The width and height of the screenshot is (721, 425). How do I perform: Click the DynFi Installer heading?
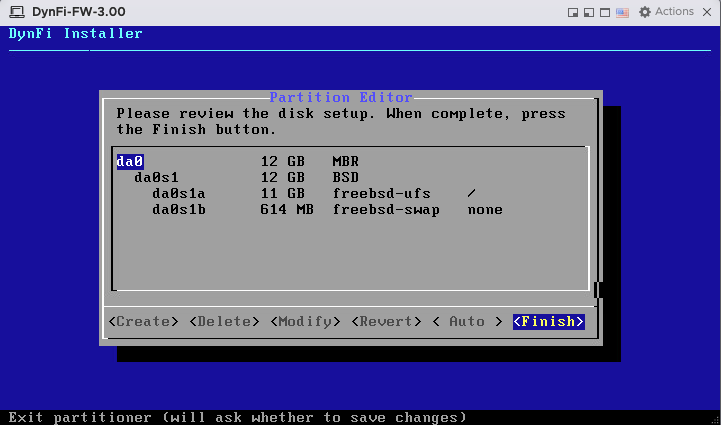[76, 34]
